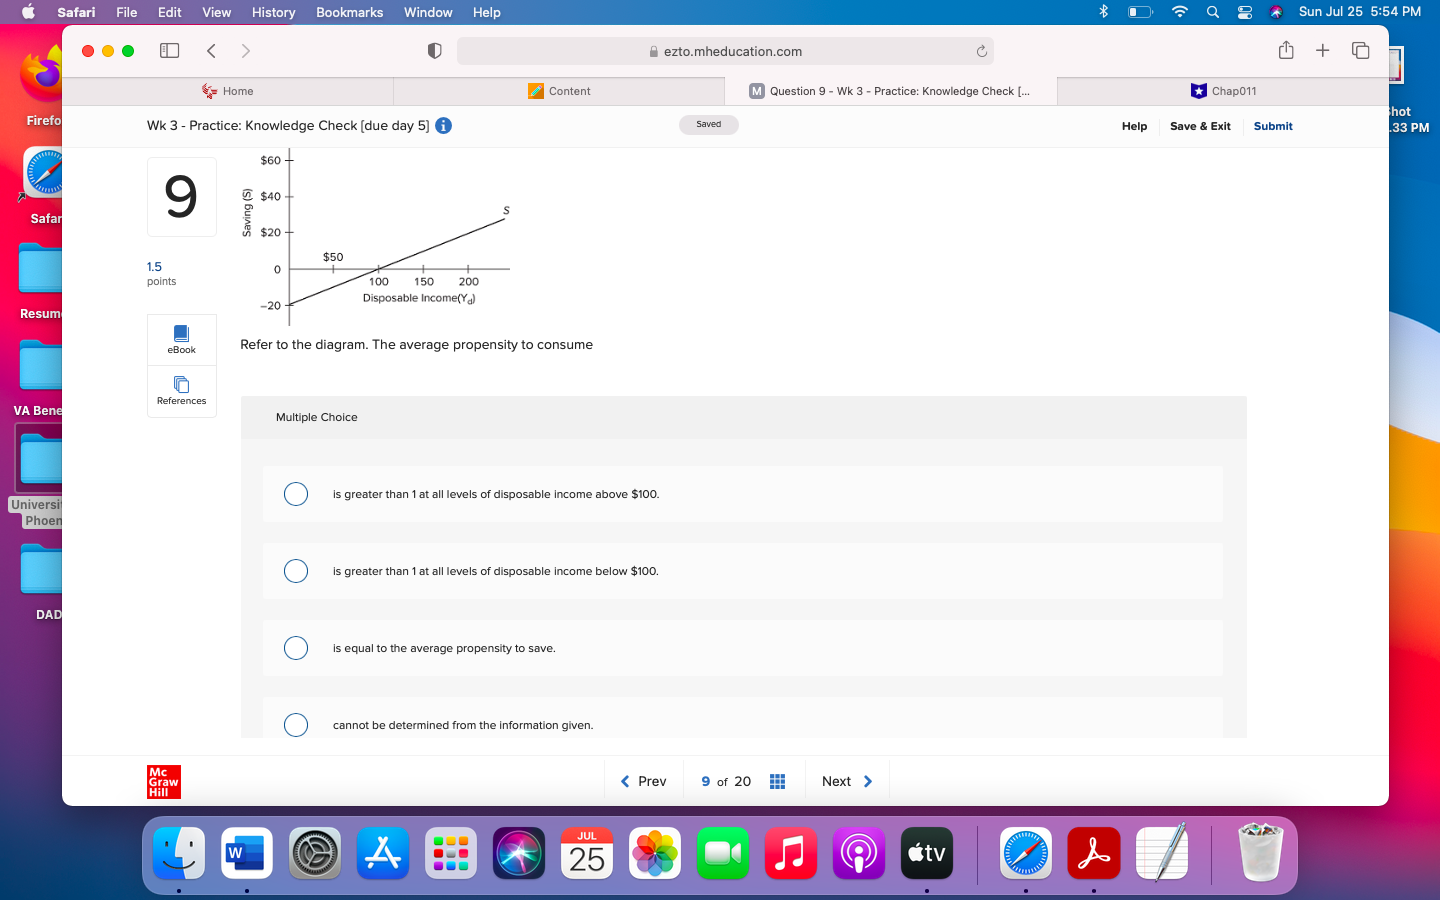Select 'is equal to the average propensity to save'
1440x900 pixels.
[x=296, y=648]
